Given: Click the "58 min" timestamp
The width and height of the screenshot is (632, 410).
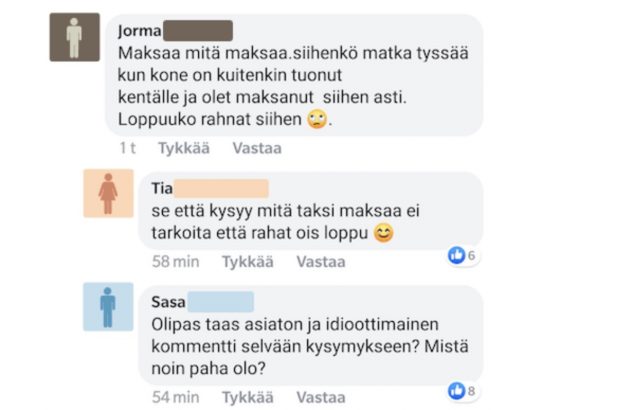Looking at the screenshot, I should click(x=175, y=262).
